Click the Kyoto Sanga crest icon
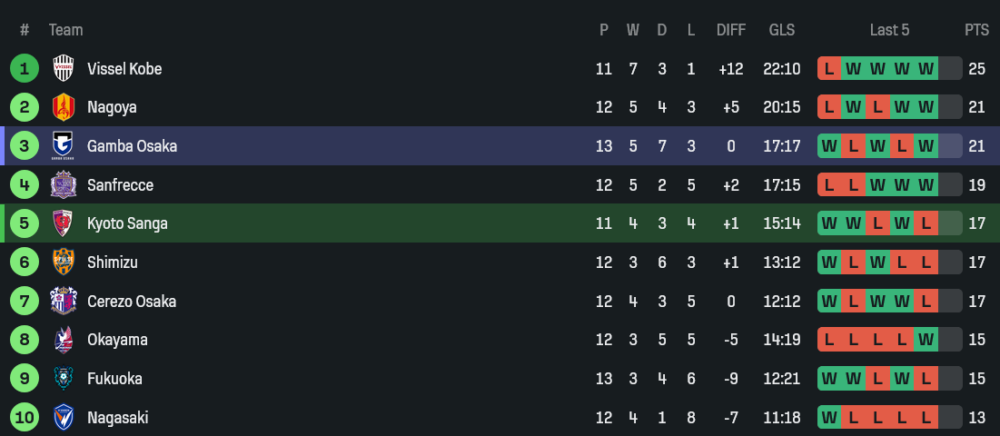Image resolution: width=1000 pixels, height=436 pixels. point(63,224)
